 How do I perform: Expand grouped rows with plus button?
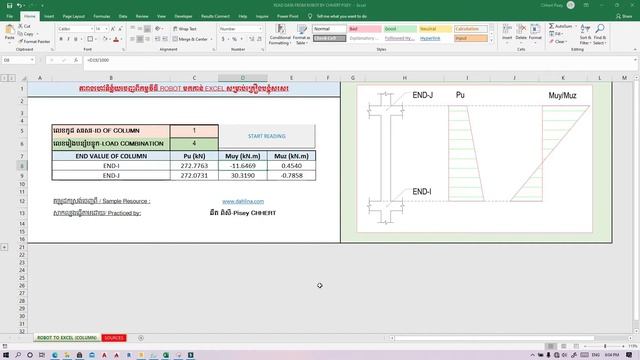click(x=4, y=247)
